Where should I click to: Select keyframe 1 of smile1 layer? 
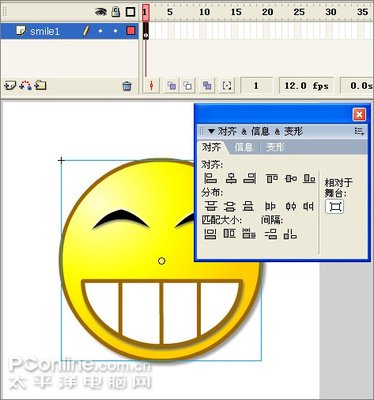[146, 31]
